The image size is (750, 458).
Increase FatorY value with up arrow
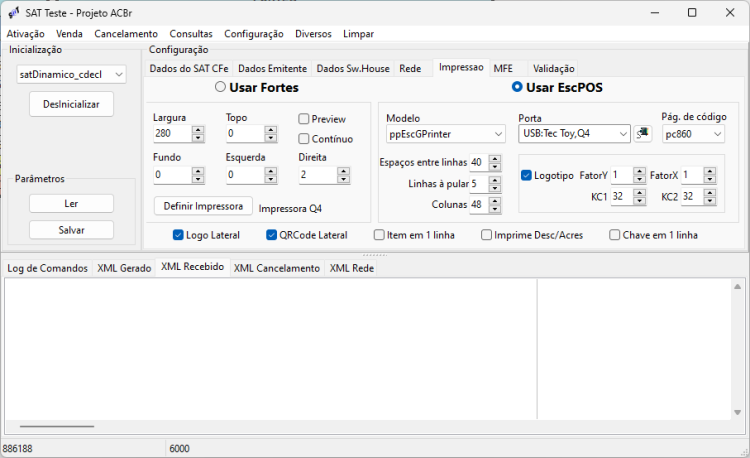pyautogui.click(x=640, y=171)
